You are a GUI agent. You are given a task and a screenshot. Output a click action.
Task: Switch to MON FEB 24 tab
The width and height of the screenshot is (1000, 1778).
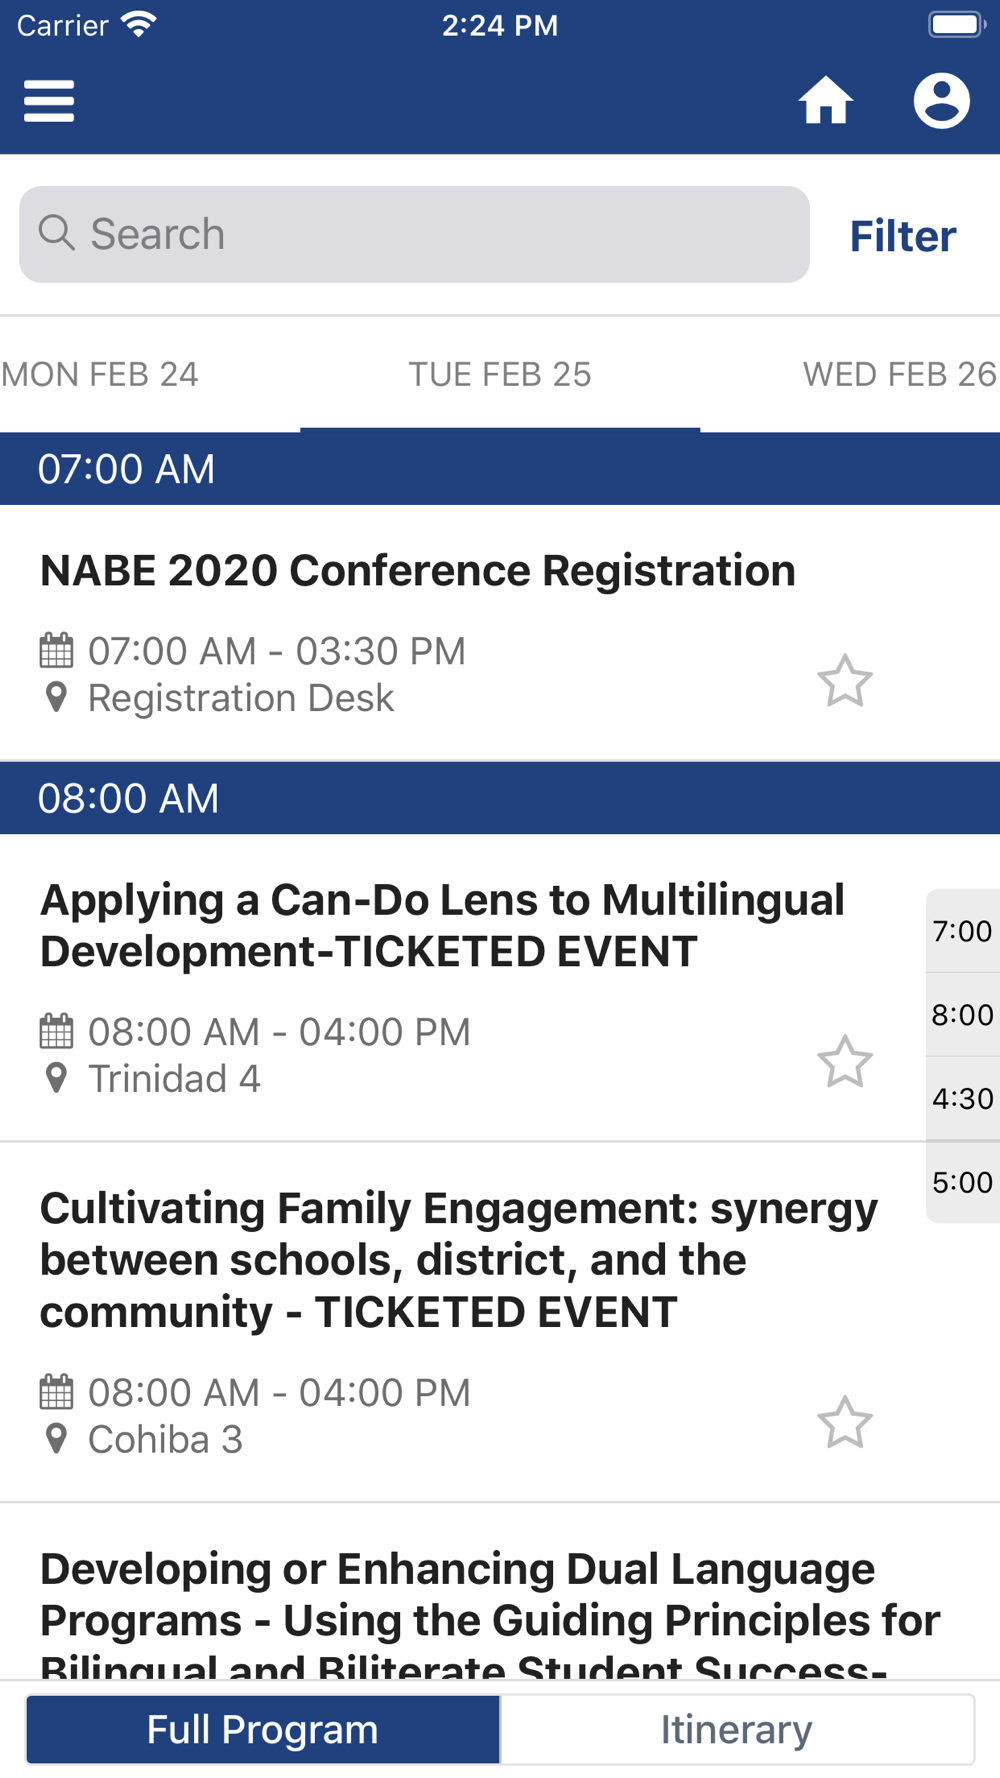[x=100, y=374]
